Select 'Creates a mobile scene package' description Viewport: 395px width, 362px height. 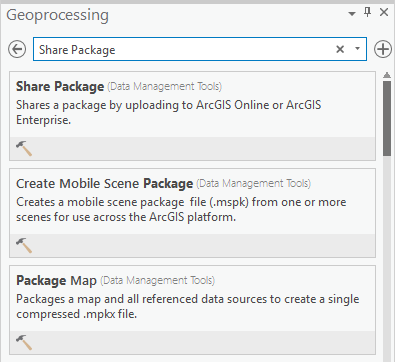[x=181, y=209]
